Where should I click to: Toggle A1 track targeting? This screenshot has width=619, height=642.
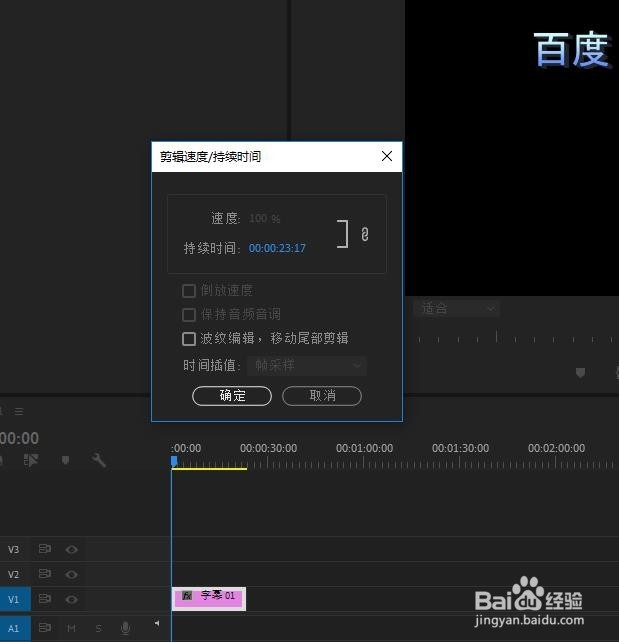point(15,628)
